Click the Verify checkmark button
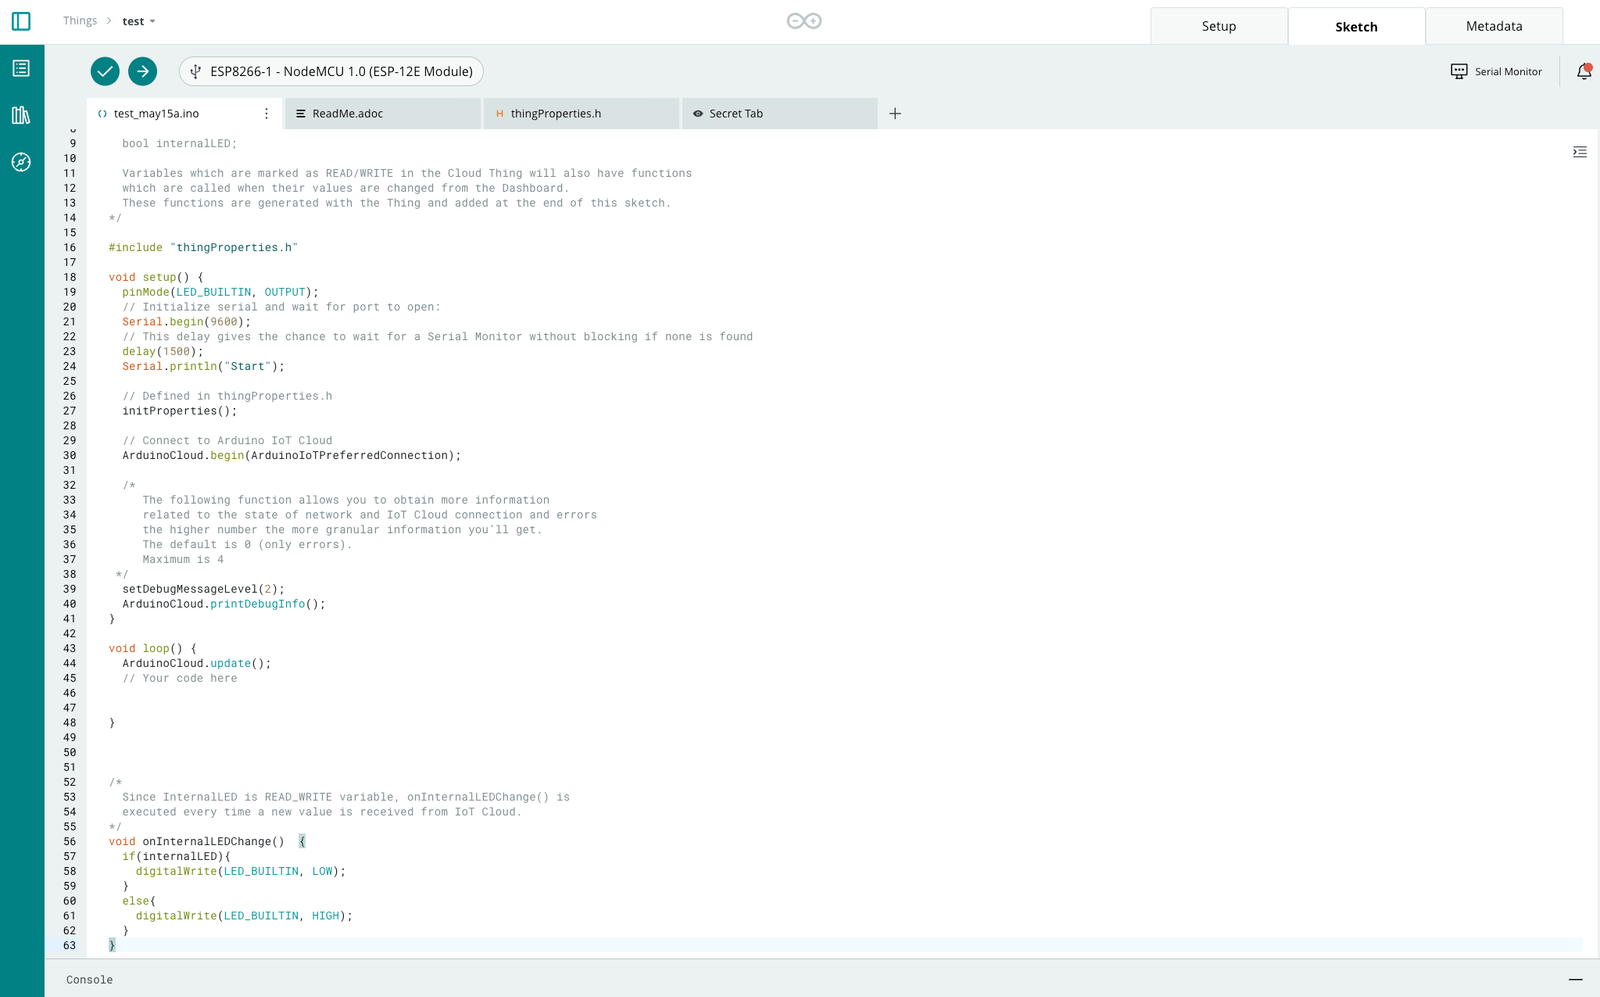Image resolution: width=1600 pixels, height=997 pixels. (105, 71)
